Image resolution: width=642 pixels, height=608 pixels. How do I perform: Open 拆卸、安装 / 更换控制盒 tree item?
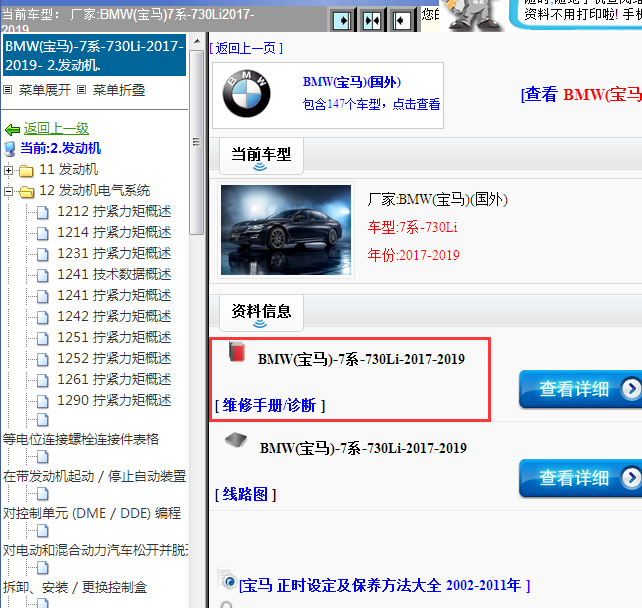[75, 587]
